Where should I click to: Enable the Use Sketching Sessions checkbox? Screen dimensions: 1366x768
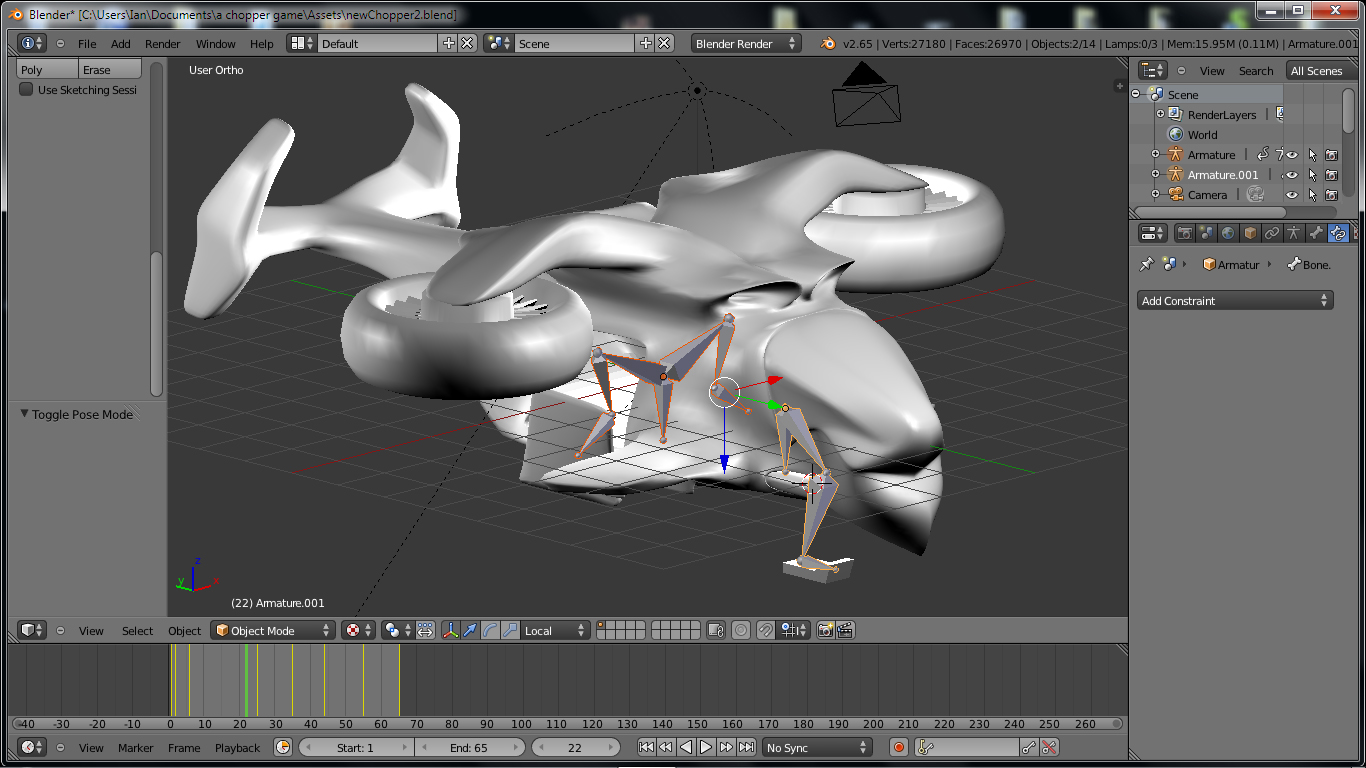click(x=27, y=89)
